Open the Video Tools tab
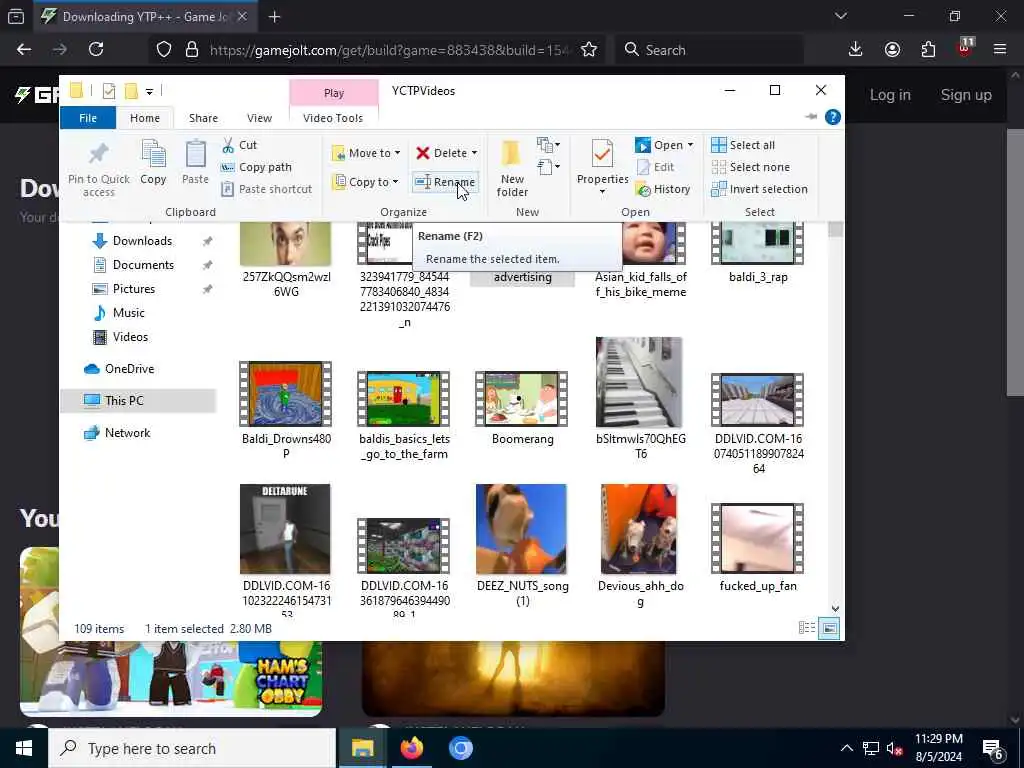The width and height of the screenshot is (1024, 768). click(x=333, y=118)
